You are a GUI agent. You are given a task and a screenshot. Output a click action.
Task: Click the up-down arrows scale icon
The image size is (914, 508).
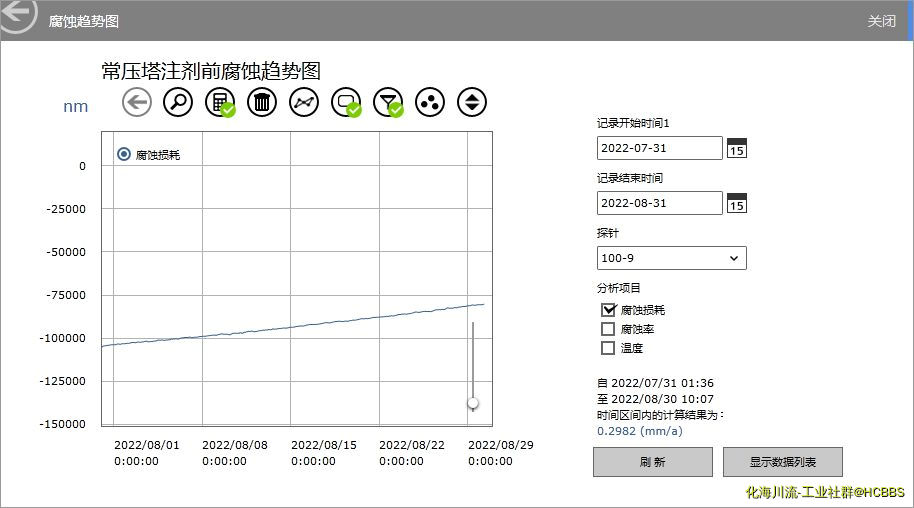[x=472, y=102]
